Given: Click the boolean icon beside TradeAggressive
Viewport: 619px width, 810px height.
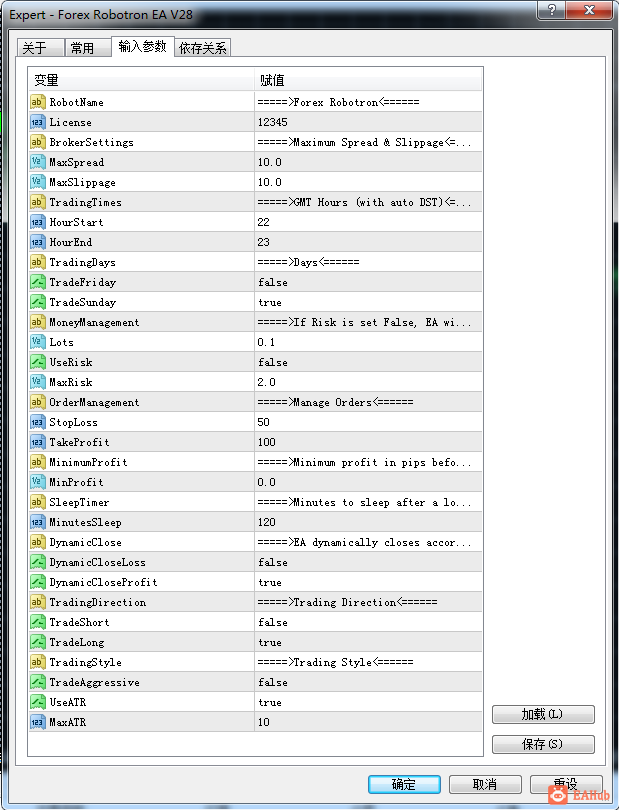Looking at the screenshot, I should click(38, 682).
